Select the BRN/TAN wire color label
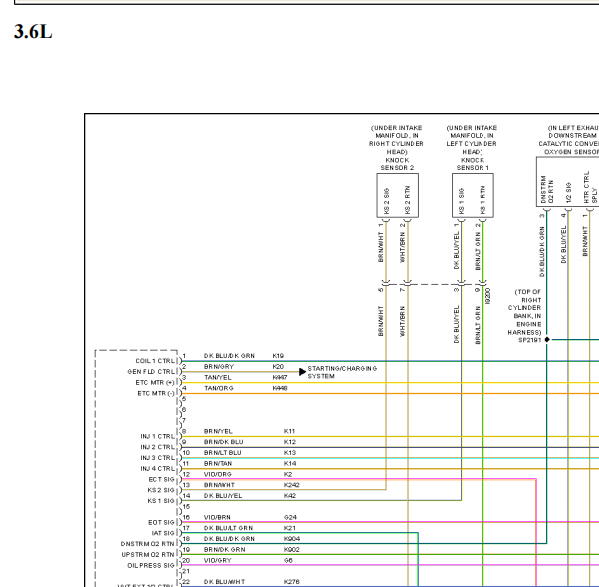 218,463
